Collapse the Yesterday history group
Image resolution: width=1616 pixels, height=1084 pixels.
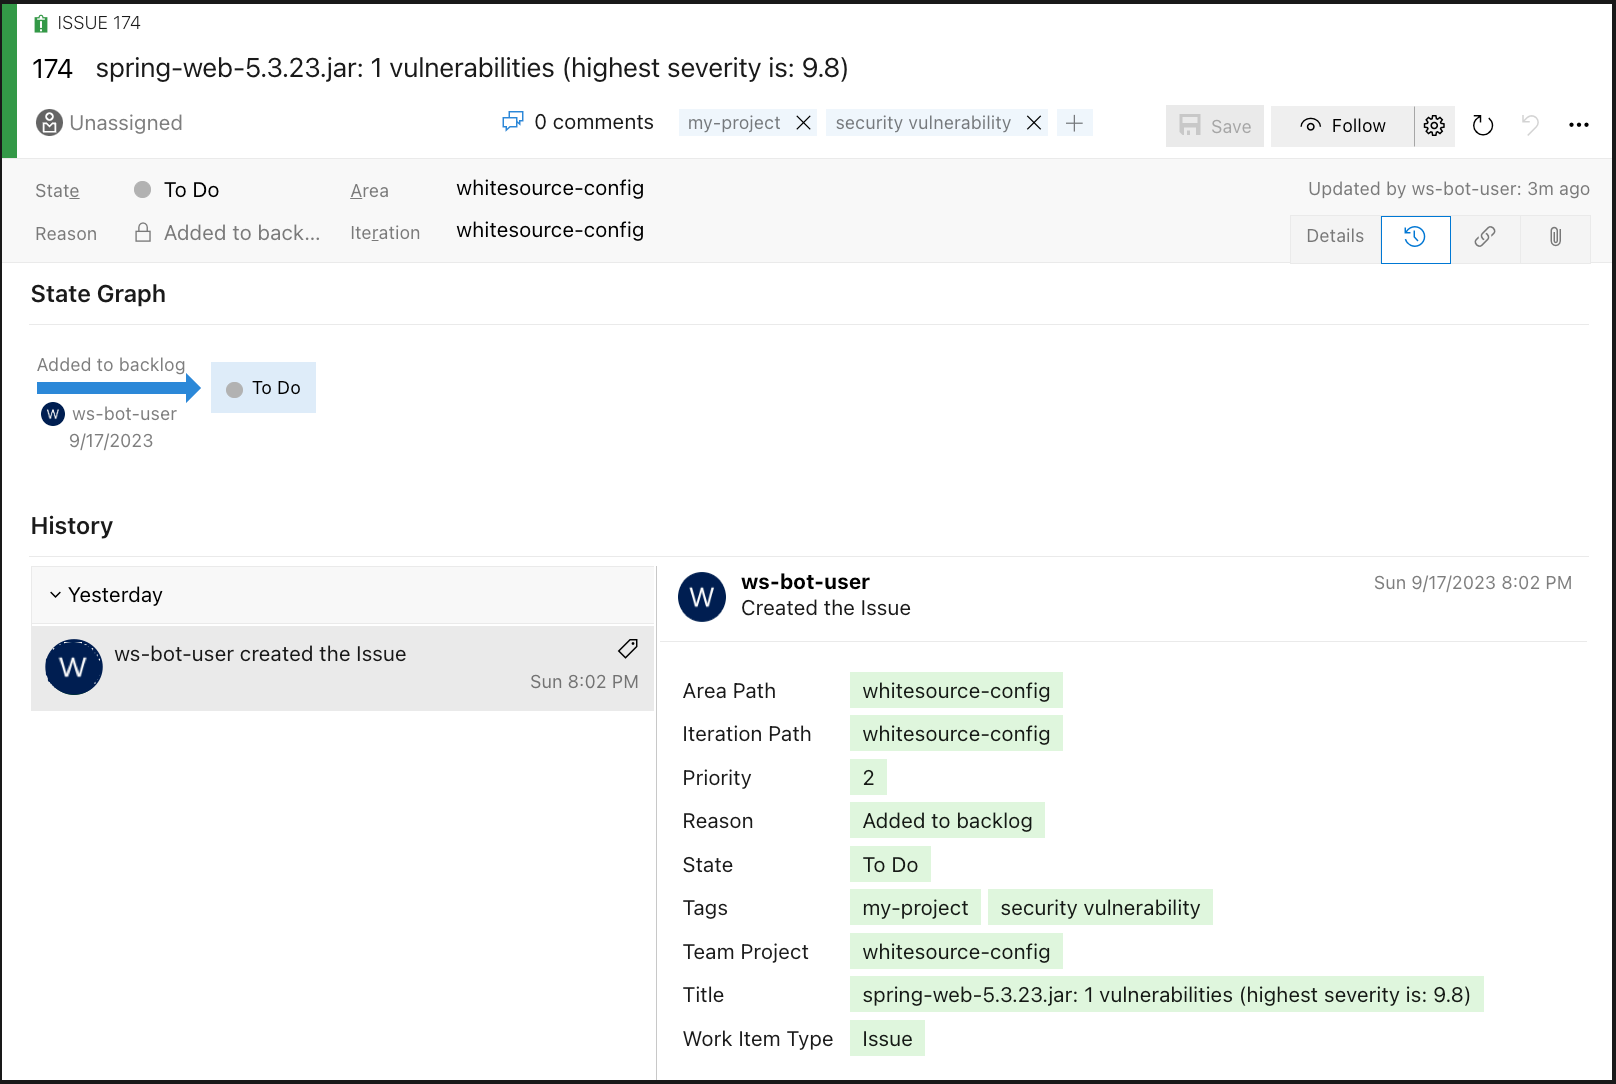[56, 595]
